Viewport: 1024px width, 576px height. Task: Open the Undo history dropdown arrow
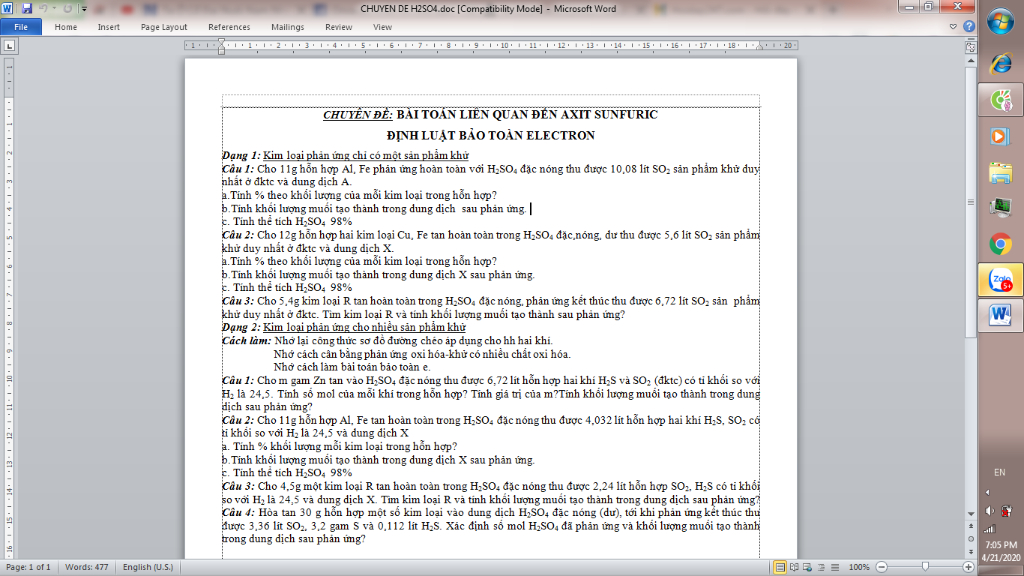point(54,9)
